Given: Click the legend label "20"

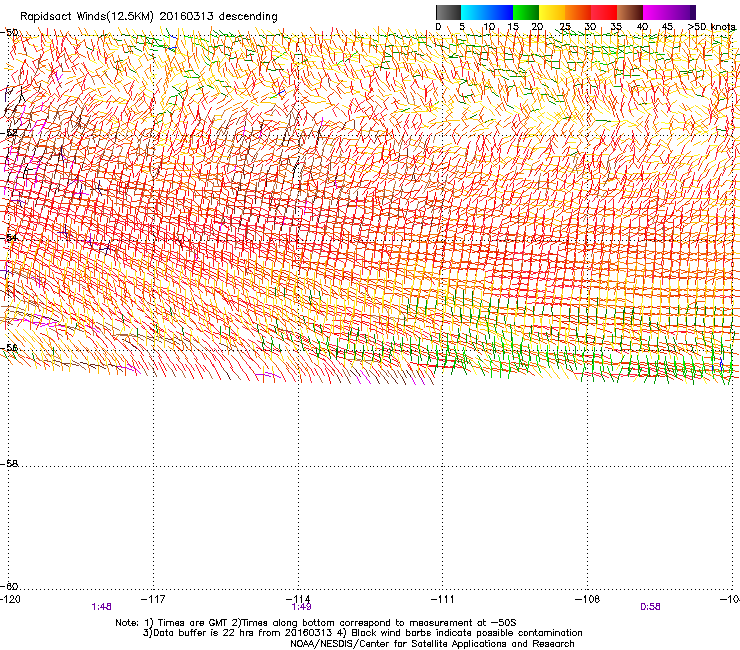Looking at the screenshot, I should coord(537,27).
